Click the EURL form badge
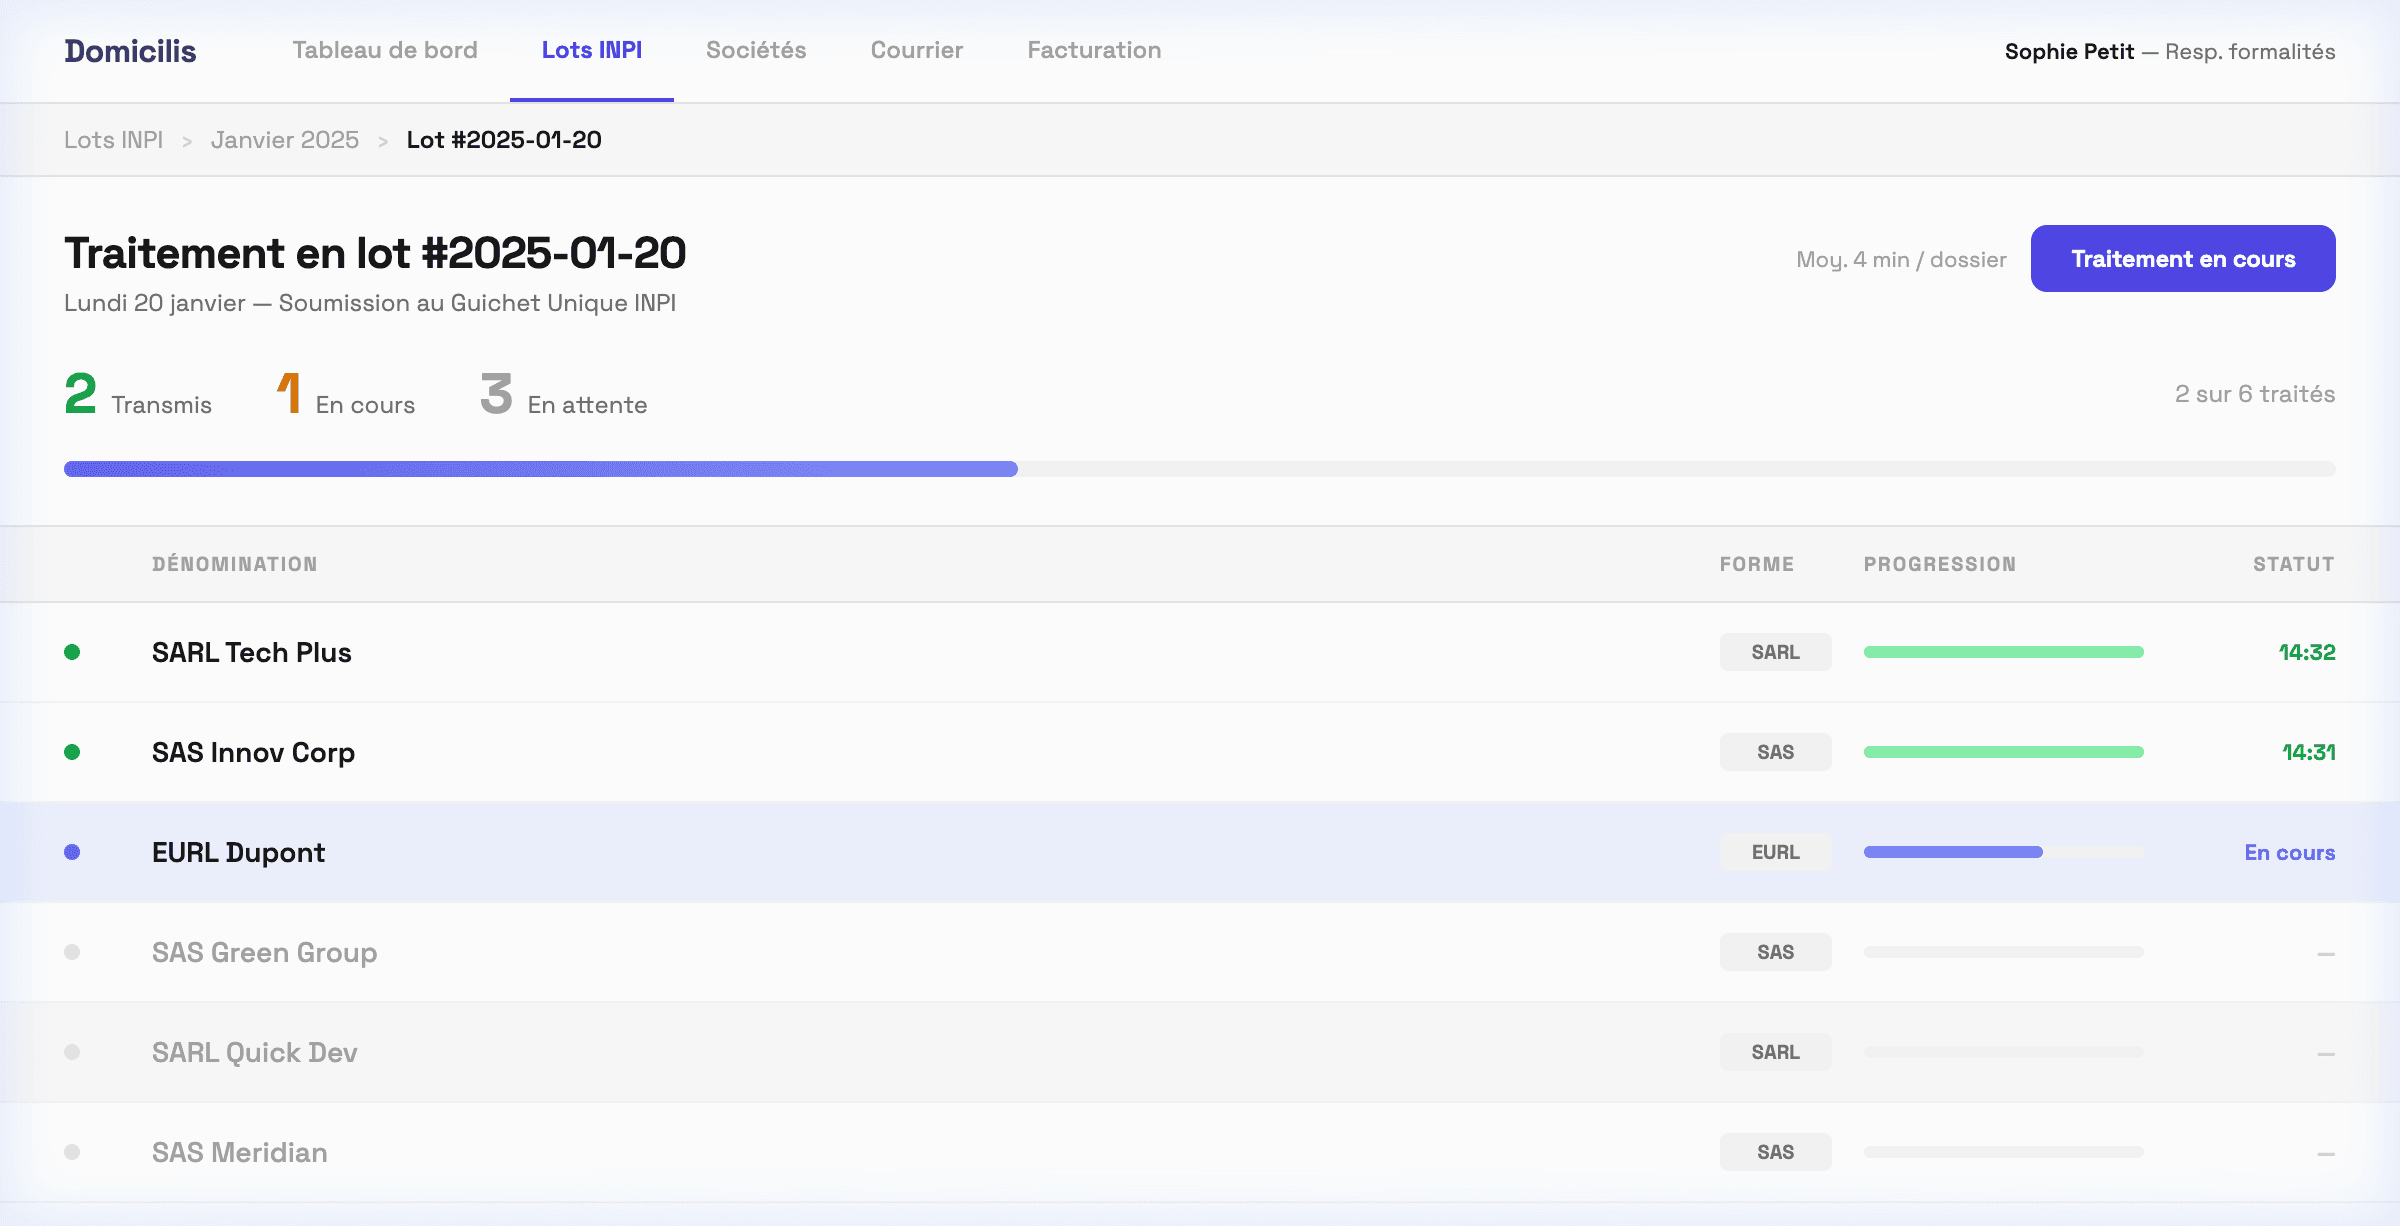The image size is (2400, 1226). coord(1775,852)
